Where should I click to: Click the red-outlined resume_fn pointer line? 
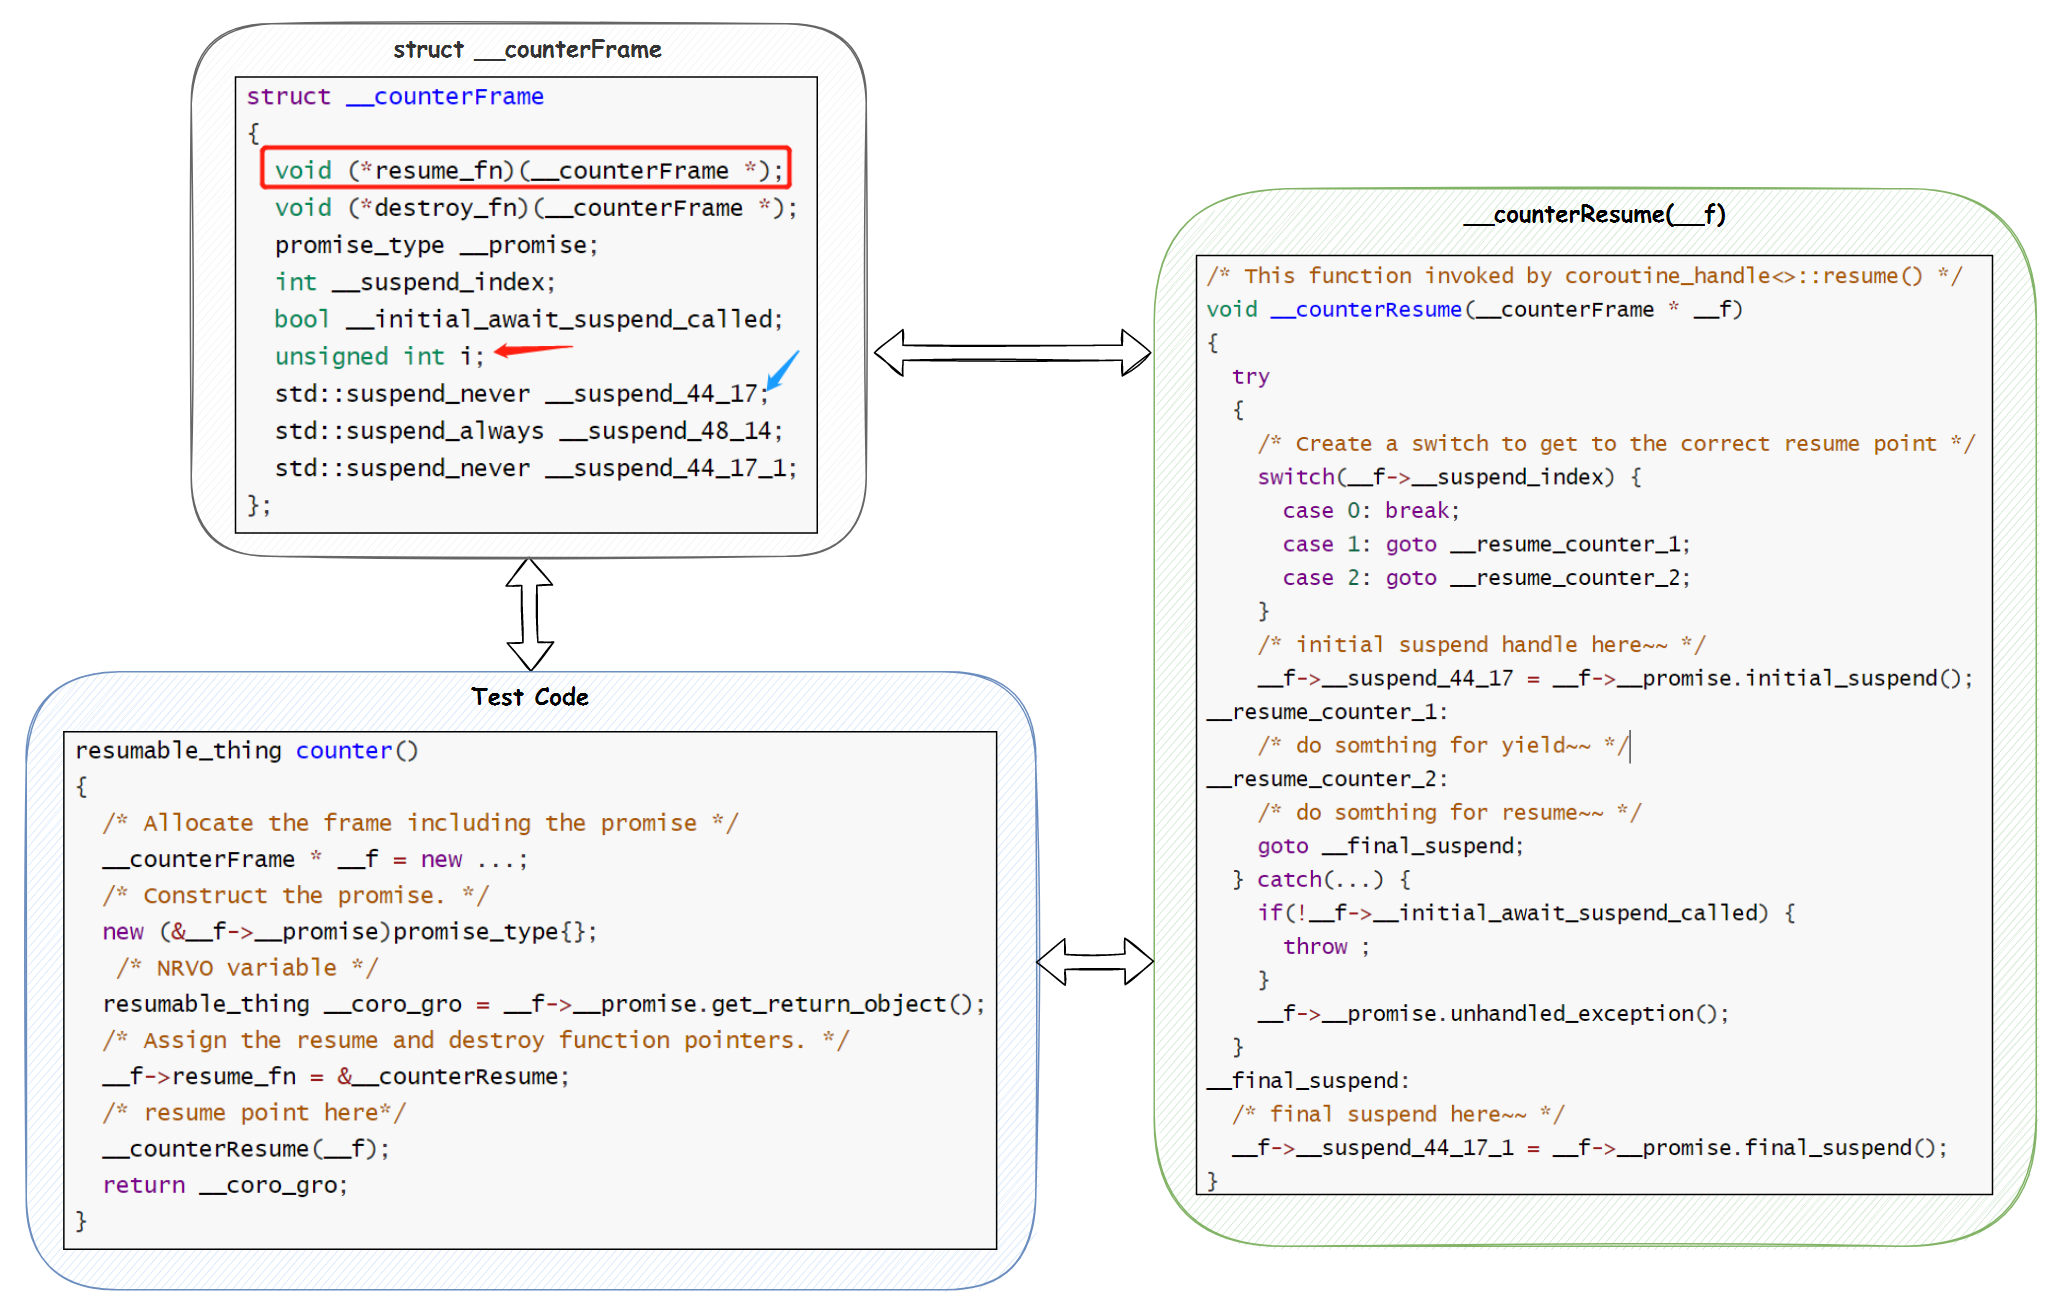(x=526, y=169)
